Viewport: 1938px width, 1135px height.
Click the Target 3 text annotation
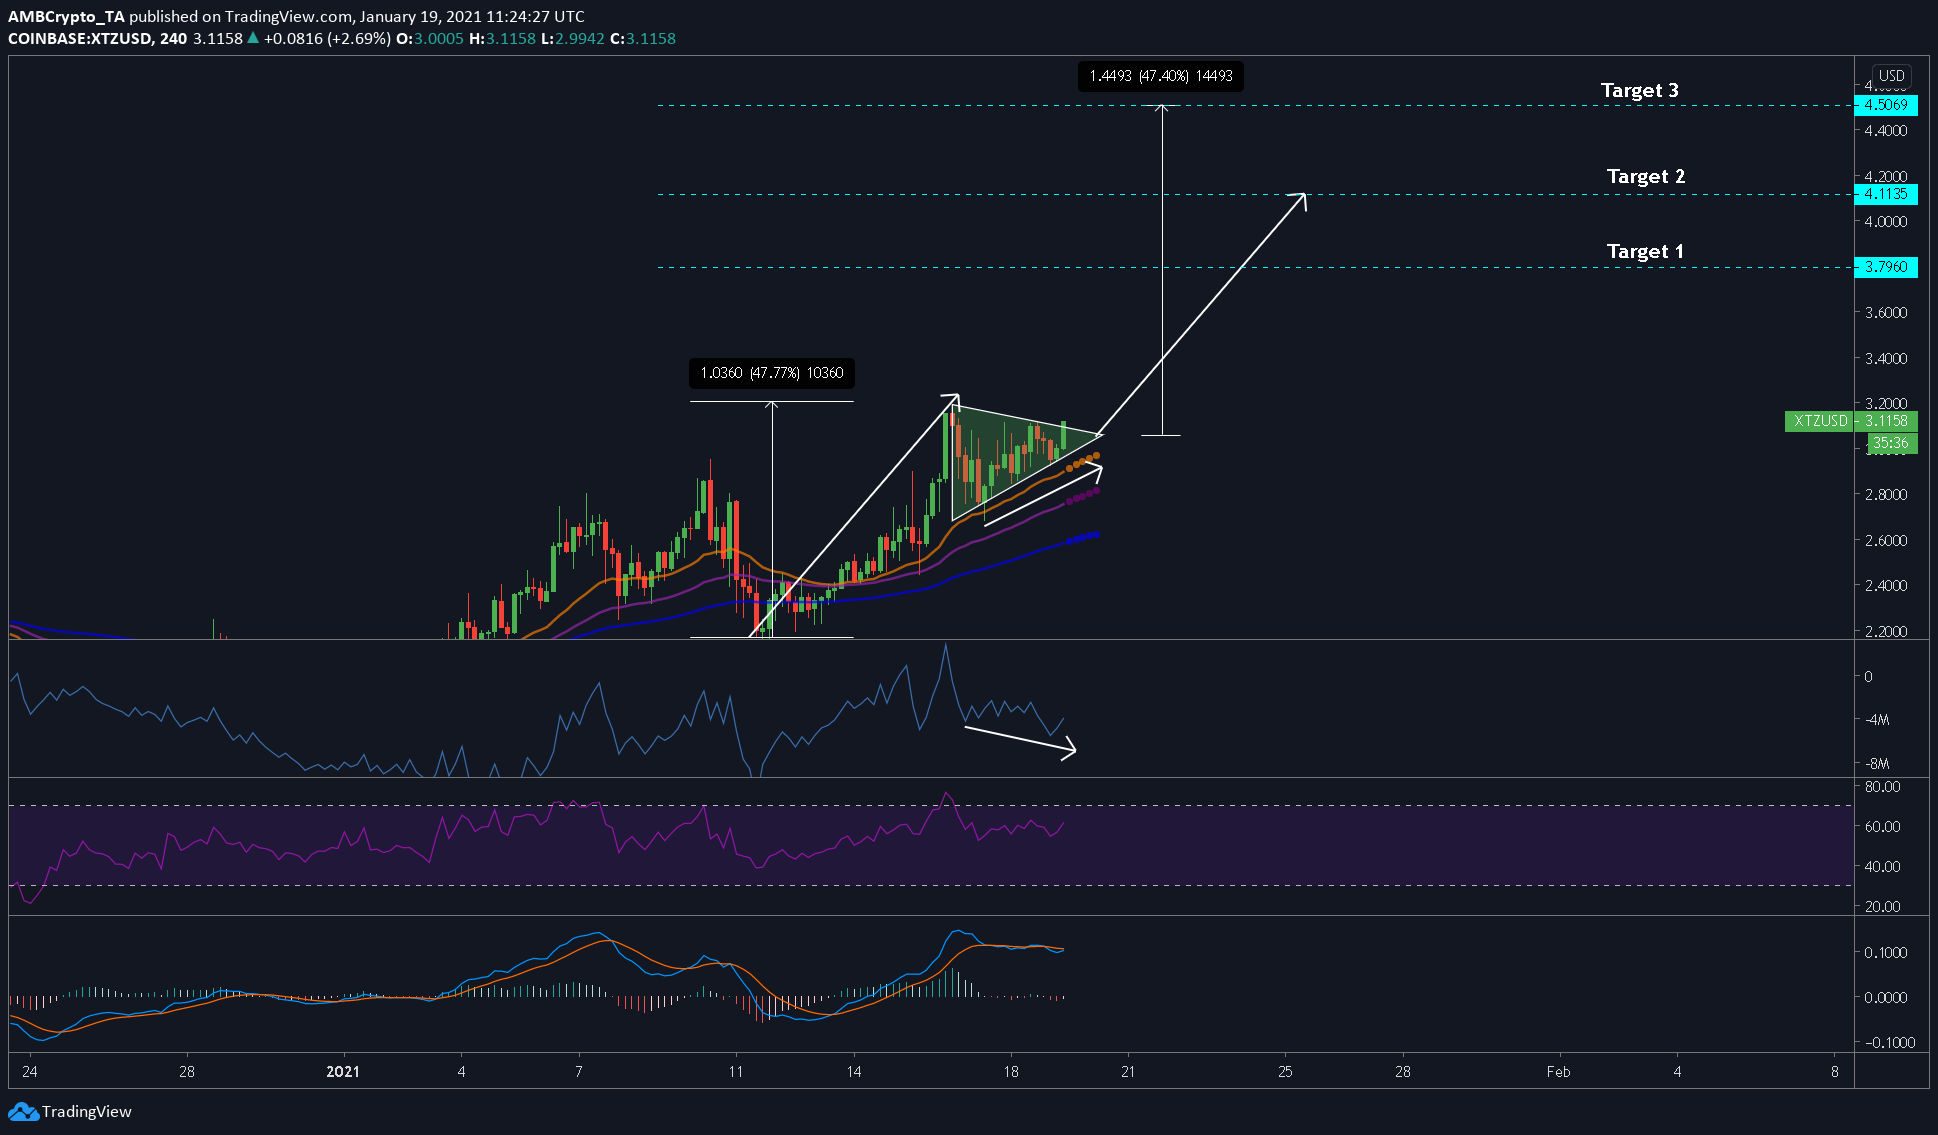pyautogui.click(x=1640, y=90)
